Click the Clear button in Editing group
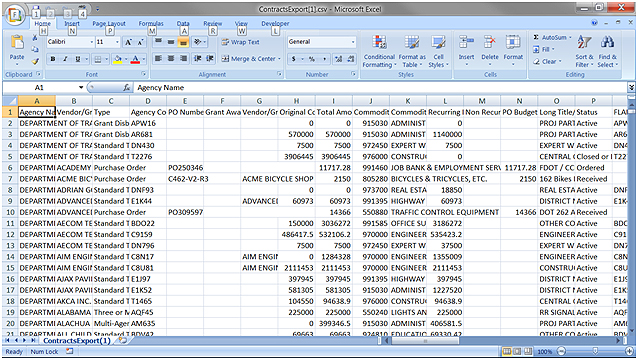The height and width of the screenshot is (360, 638). pos(547,61)
